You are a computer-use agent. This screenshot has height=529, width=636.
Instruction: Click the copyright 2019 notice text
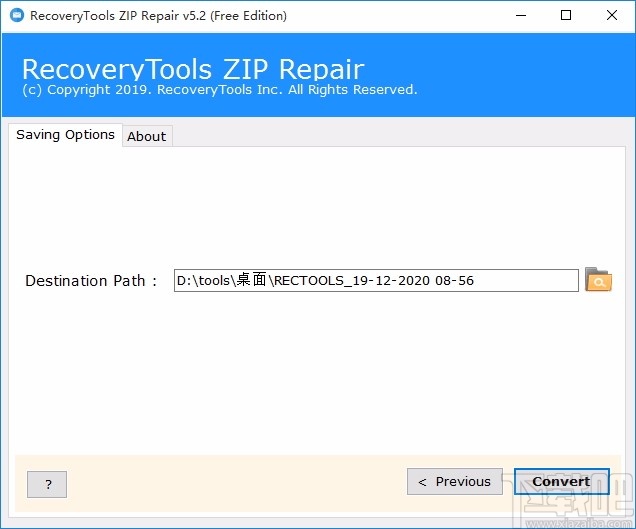[220, 90]
